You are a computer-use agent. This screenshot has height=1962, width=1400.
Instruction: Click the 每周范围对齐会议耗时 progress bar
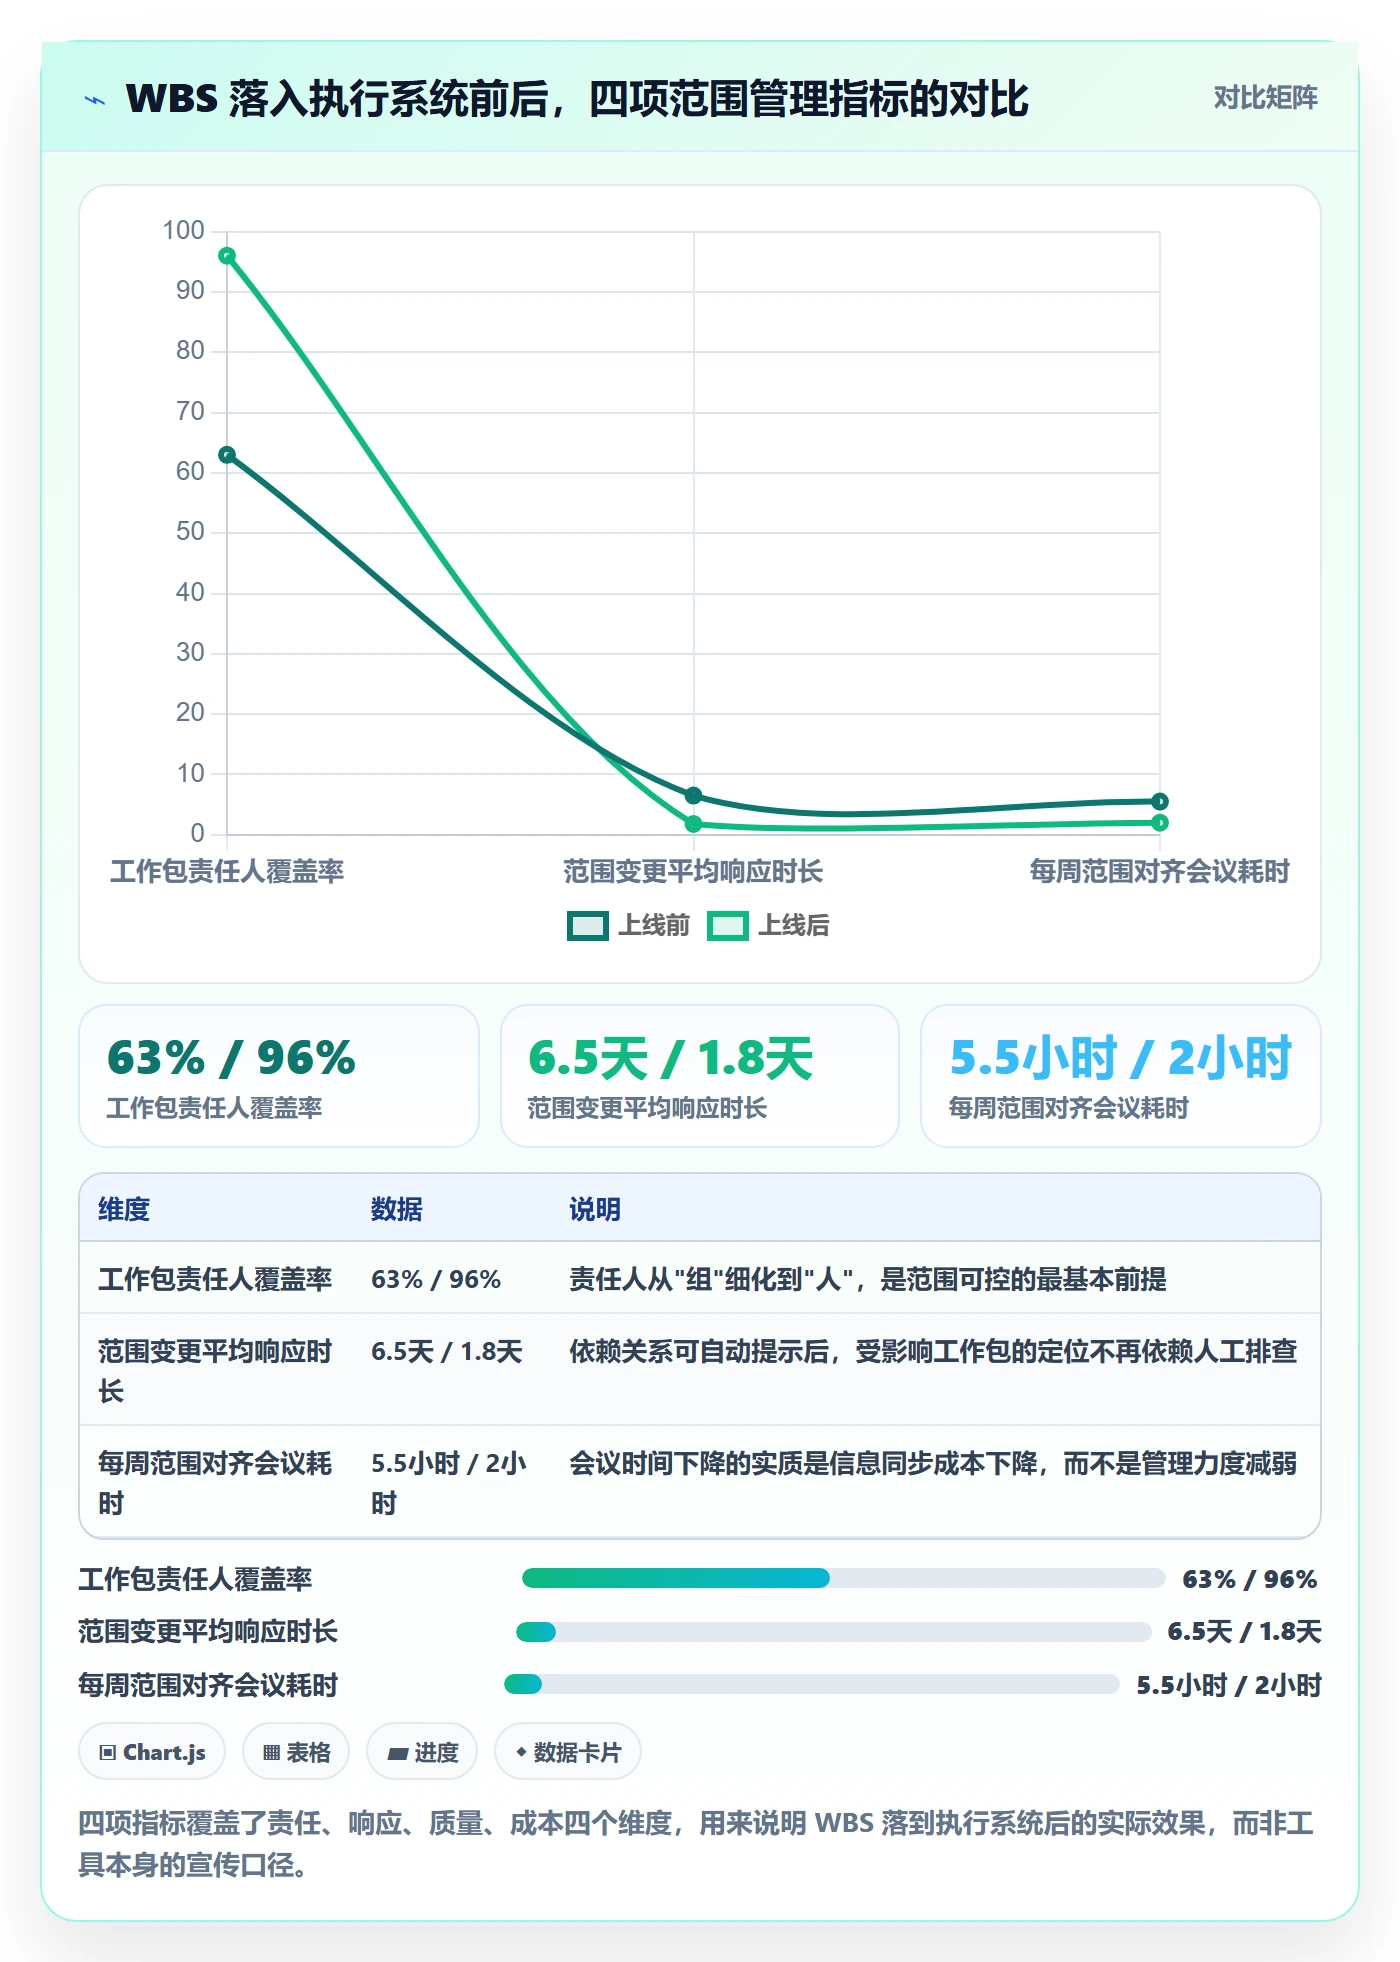click(x=811, y=1685)
